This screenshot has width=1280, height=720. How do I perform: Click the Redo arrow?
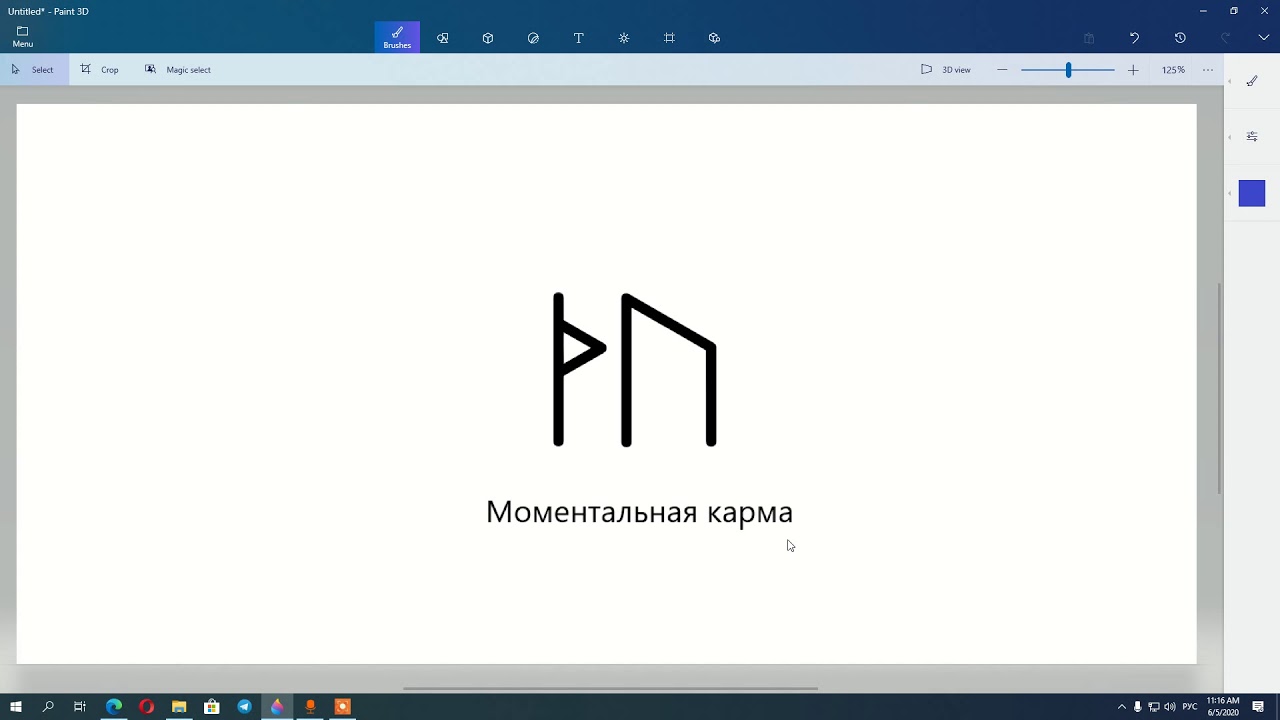tap(1225, 38)
